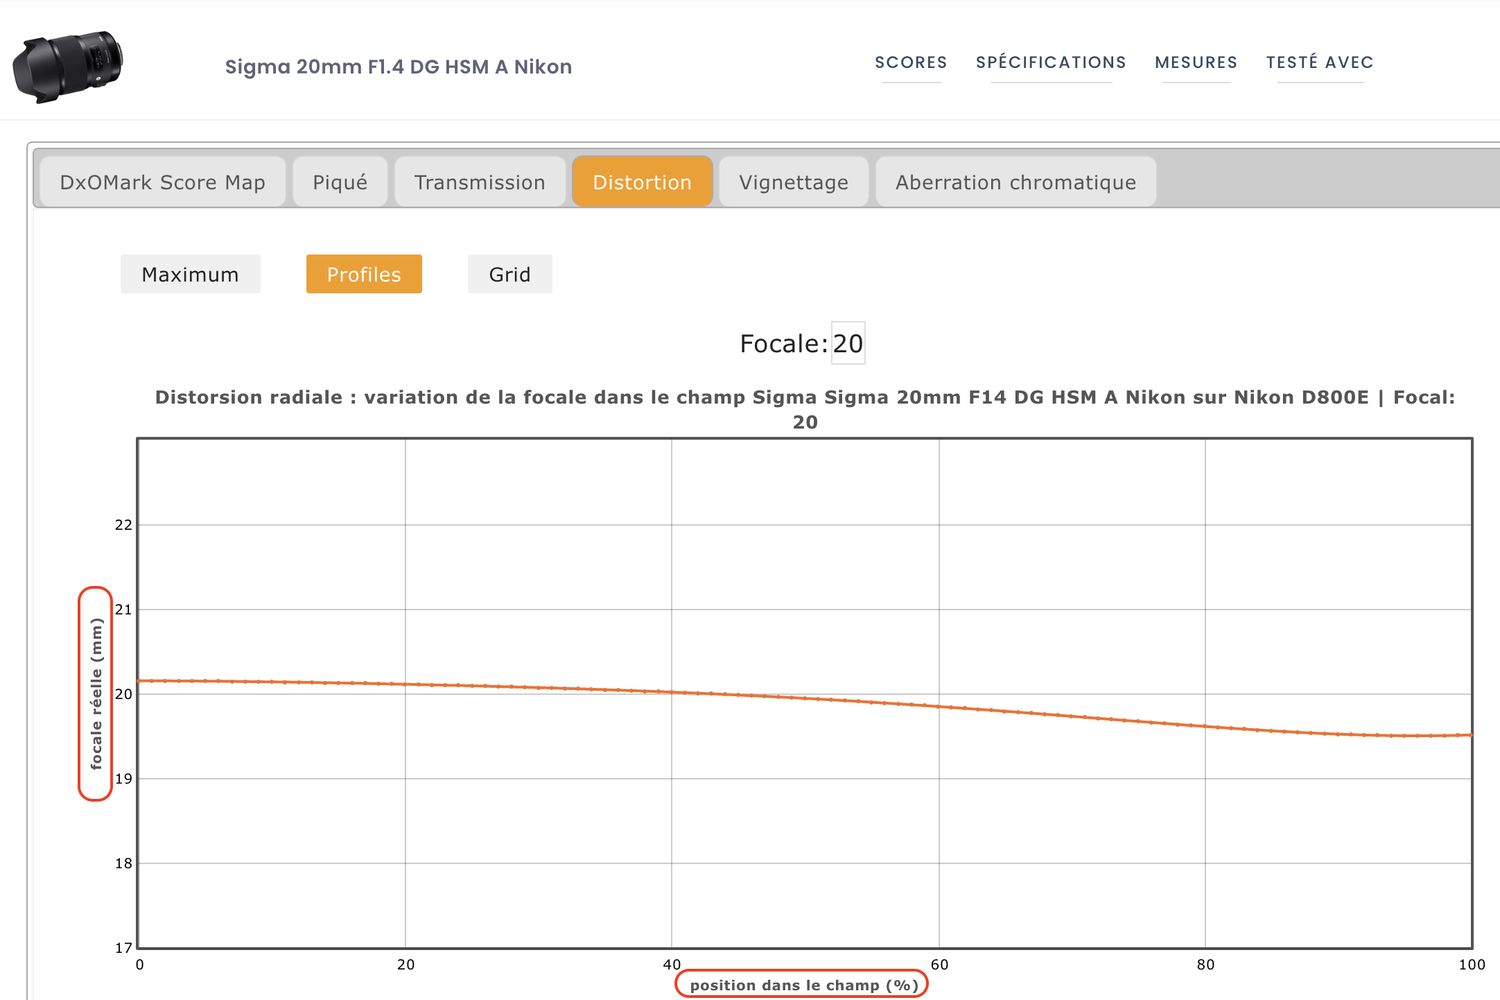Go to the SPÉCIFICATIONS section
The height and width of the screenshot is (1000, 1500).
coord(1051,62)
